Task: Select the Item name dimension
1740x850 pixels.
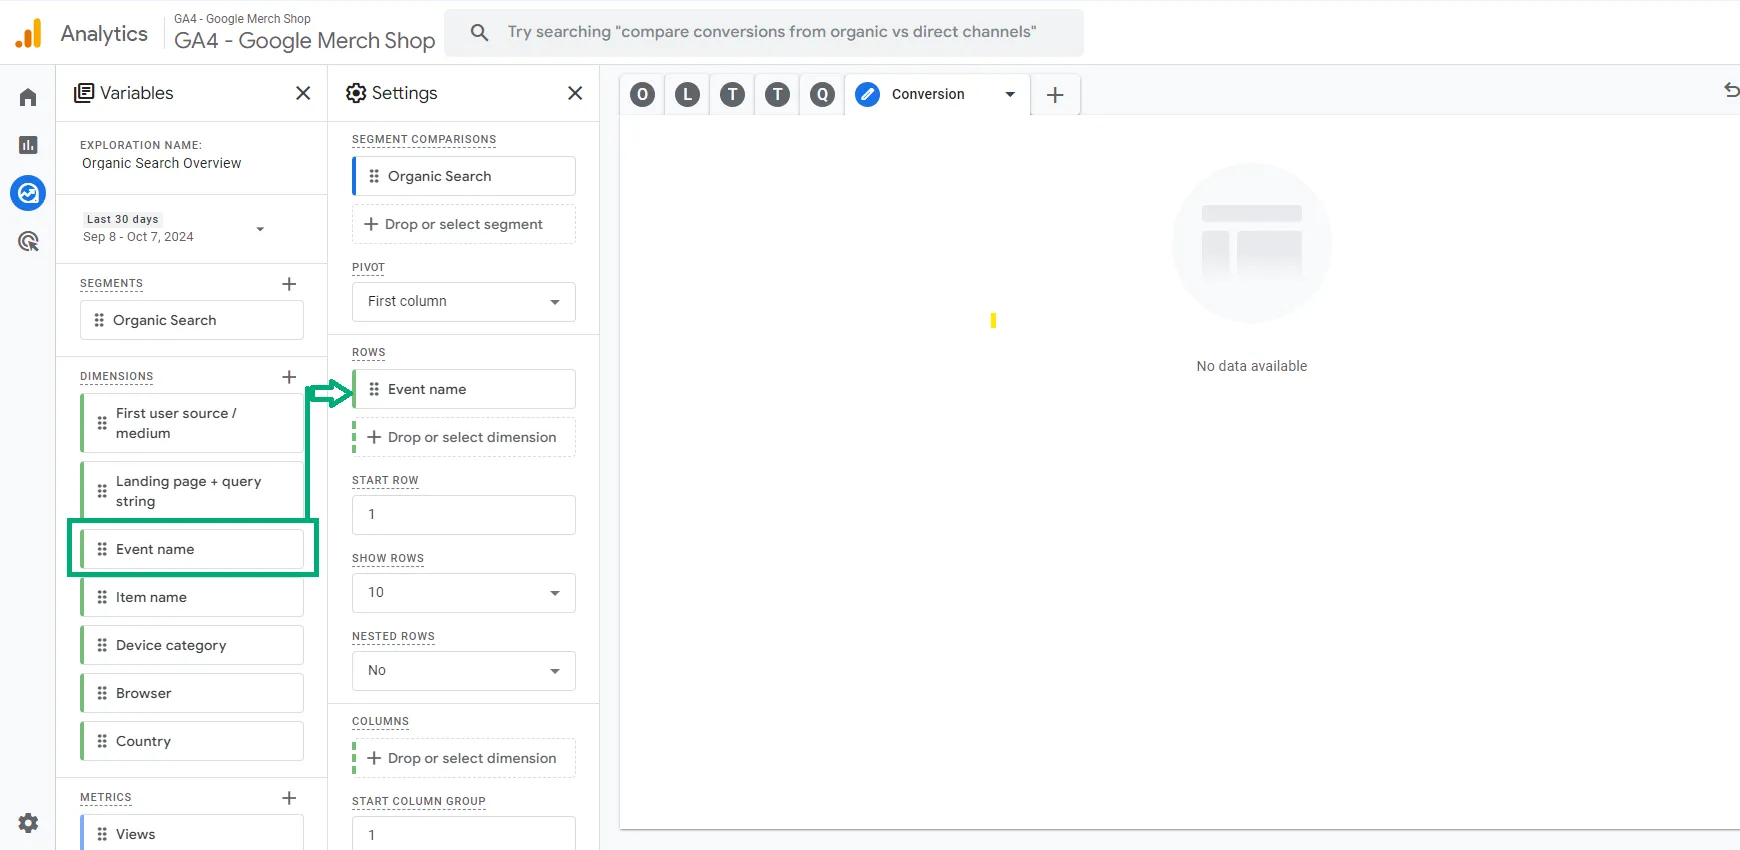Action: pyautogui.click(x=192, y=597)
